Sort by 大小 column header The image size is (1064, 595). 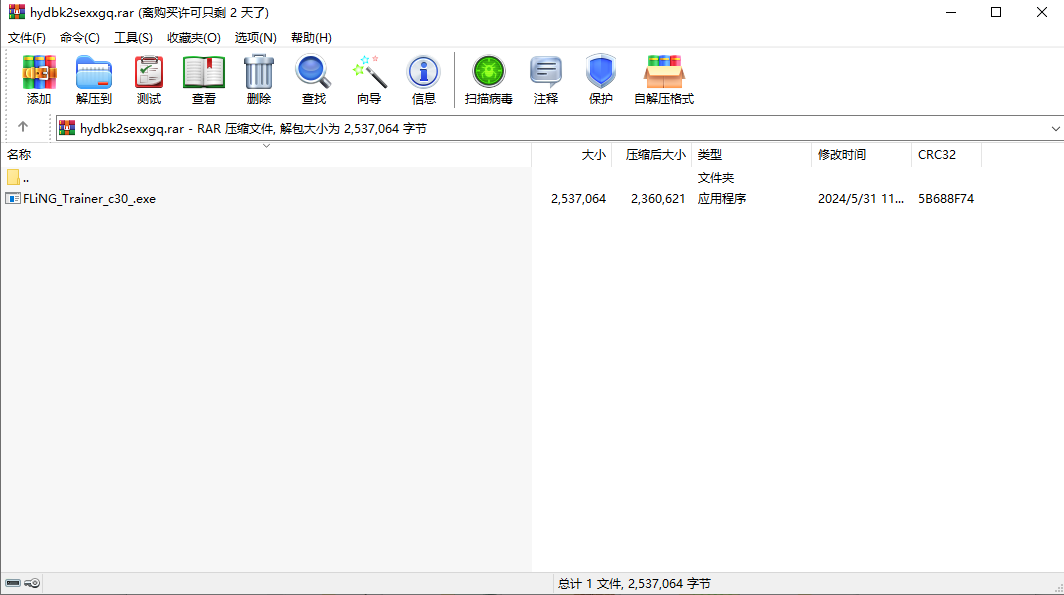571,155
